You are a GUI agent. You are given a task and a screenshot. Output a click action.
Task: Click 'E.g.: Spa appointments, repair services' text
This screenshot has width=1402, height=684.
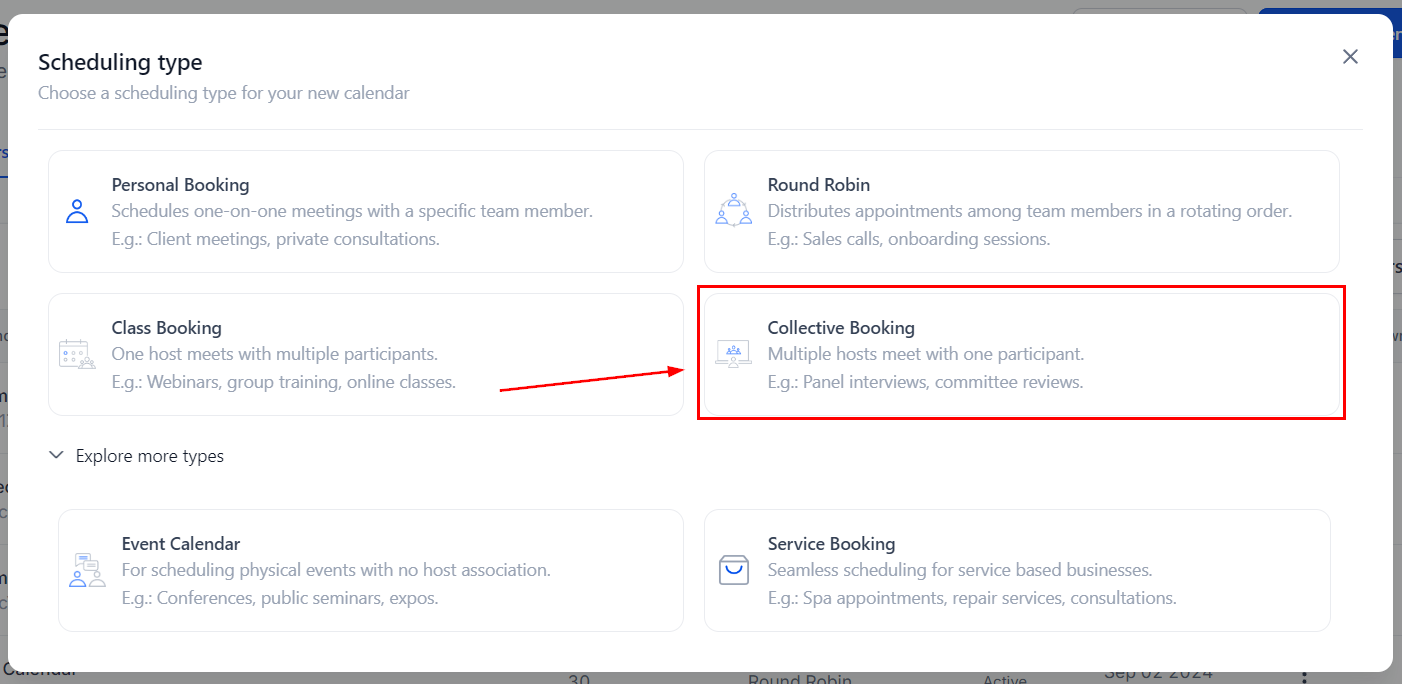click(971, 598)
